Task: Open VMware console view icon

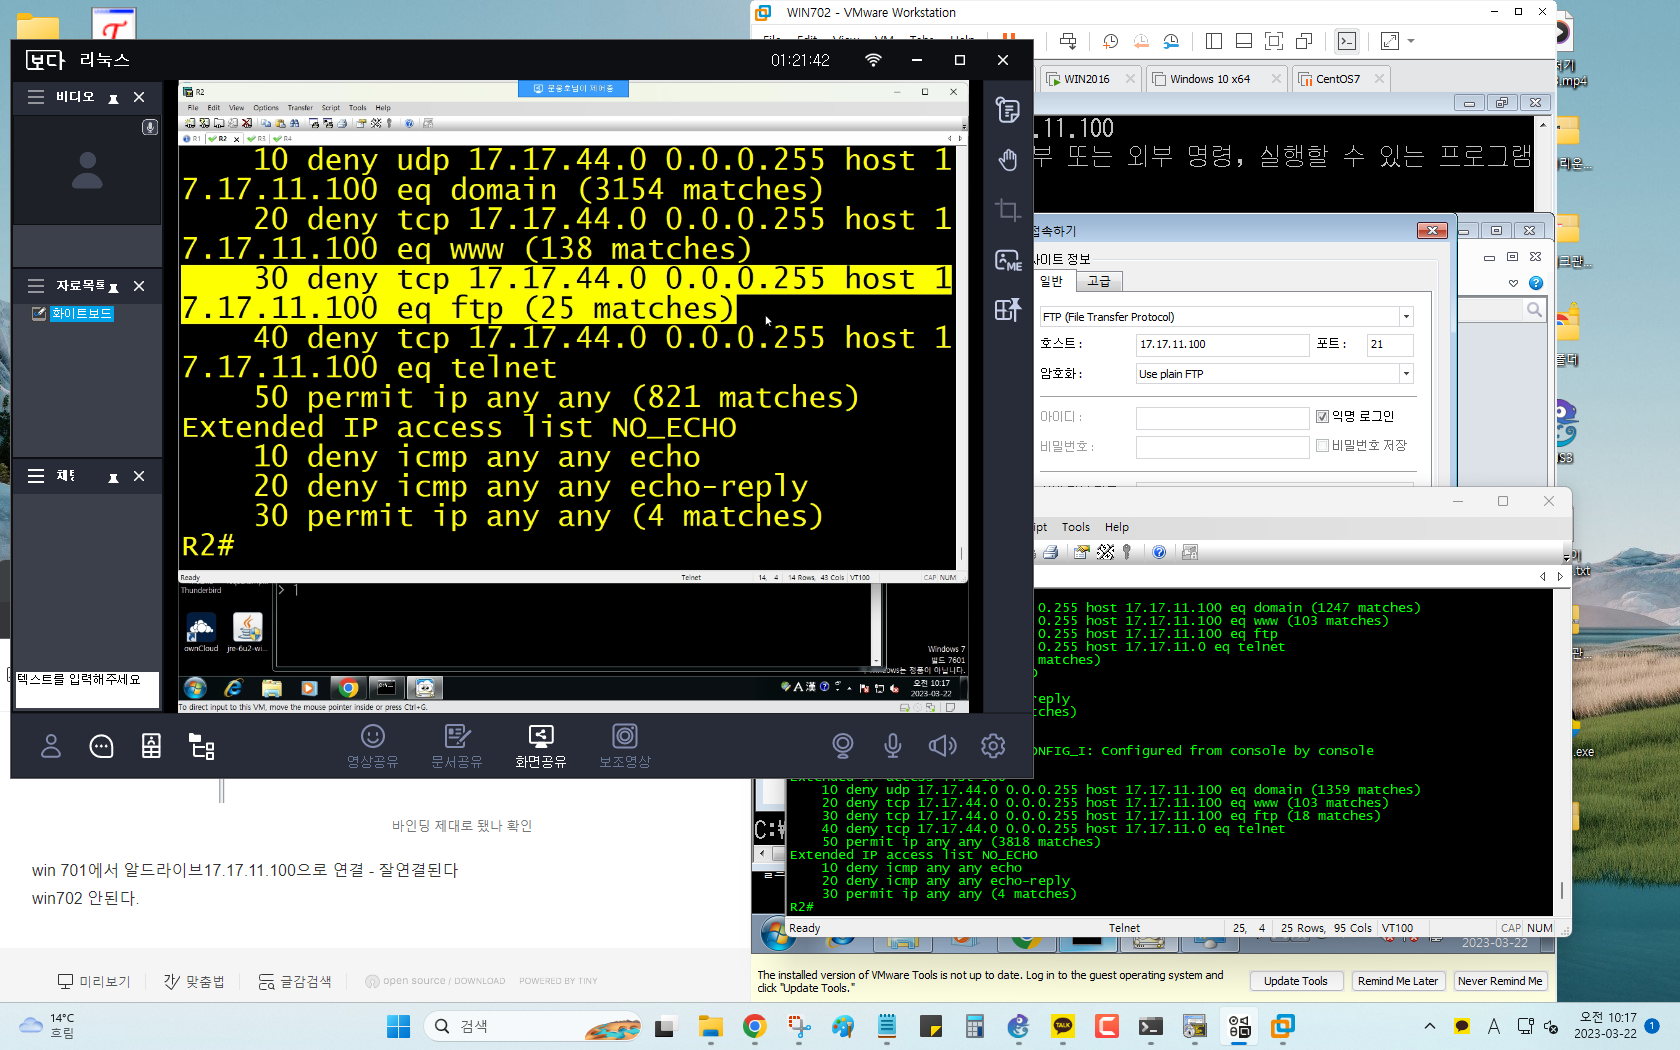Action: tap(1347, 41)
